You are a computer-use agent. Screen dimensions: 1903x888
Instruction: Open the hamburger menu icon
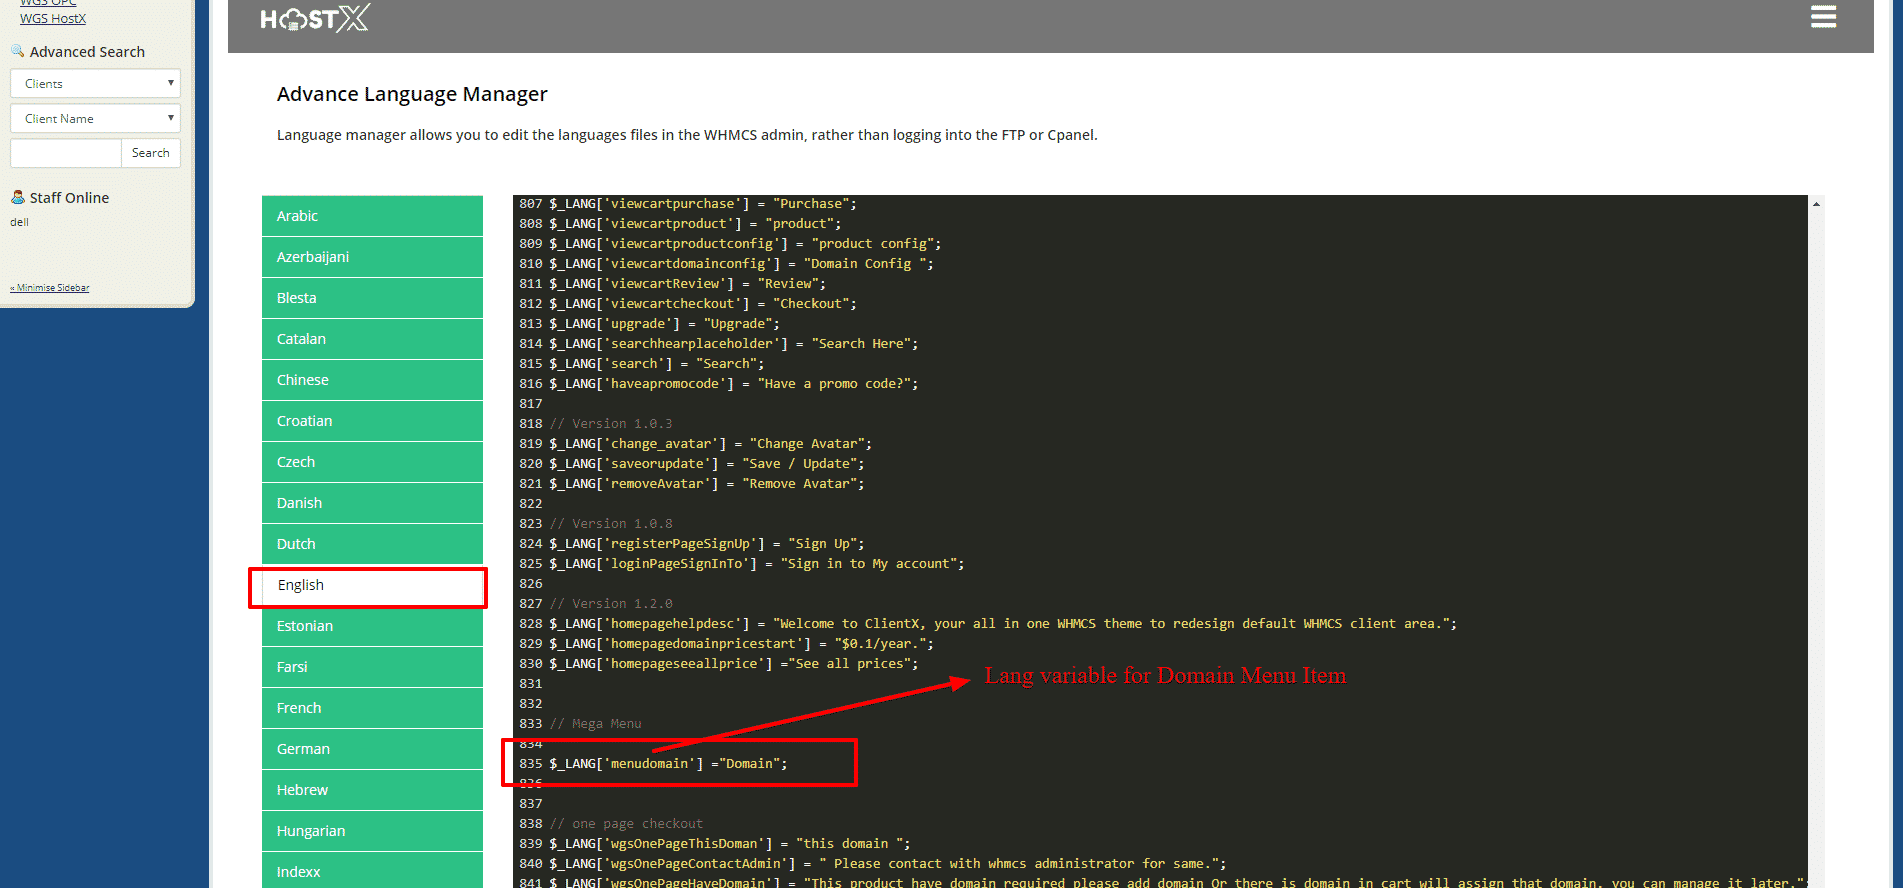1823,17
